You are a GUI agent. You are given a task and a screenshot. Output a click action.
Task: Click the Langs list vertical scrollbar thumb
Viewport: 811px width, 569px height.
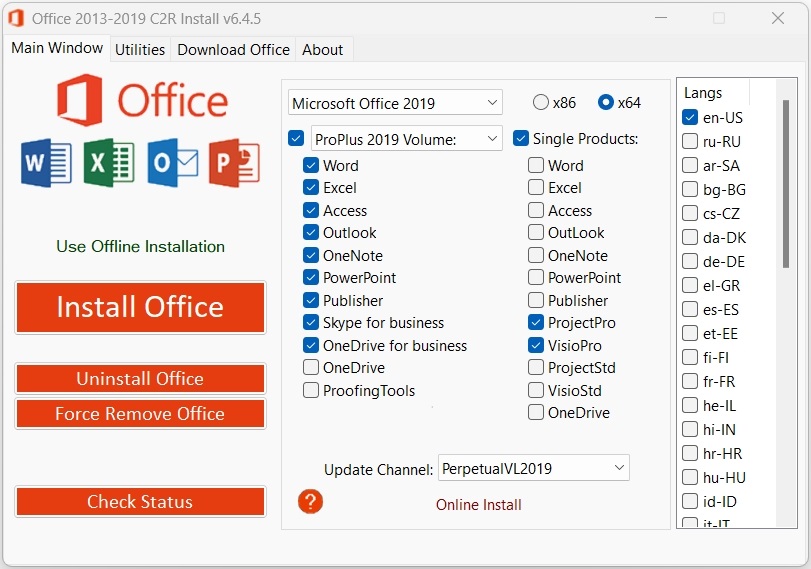(786, 184)
